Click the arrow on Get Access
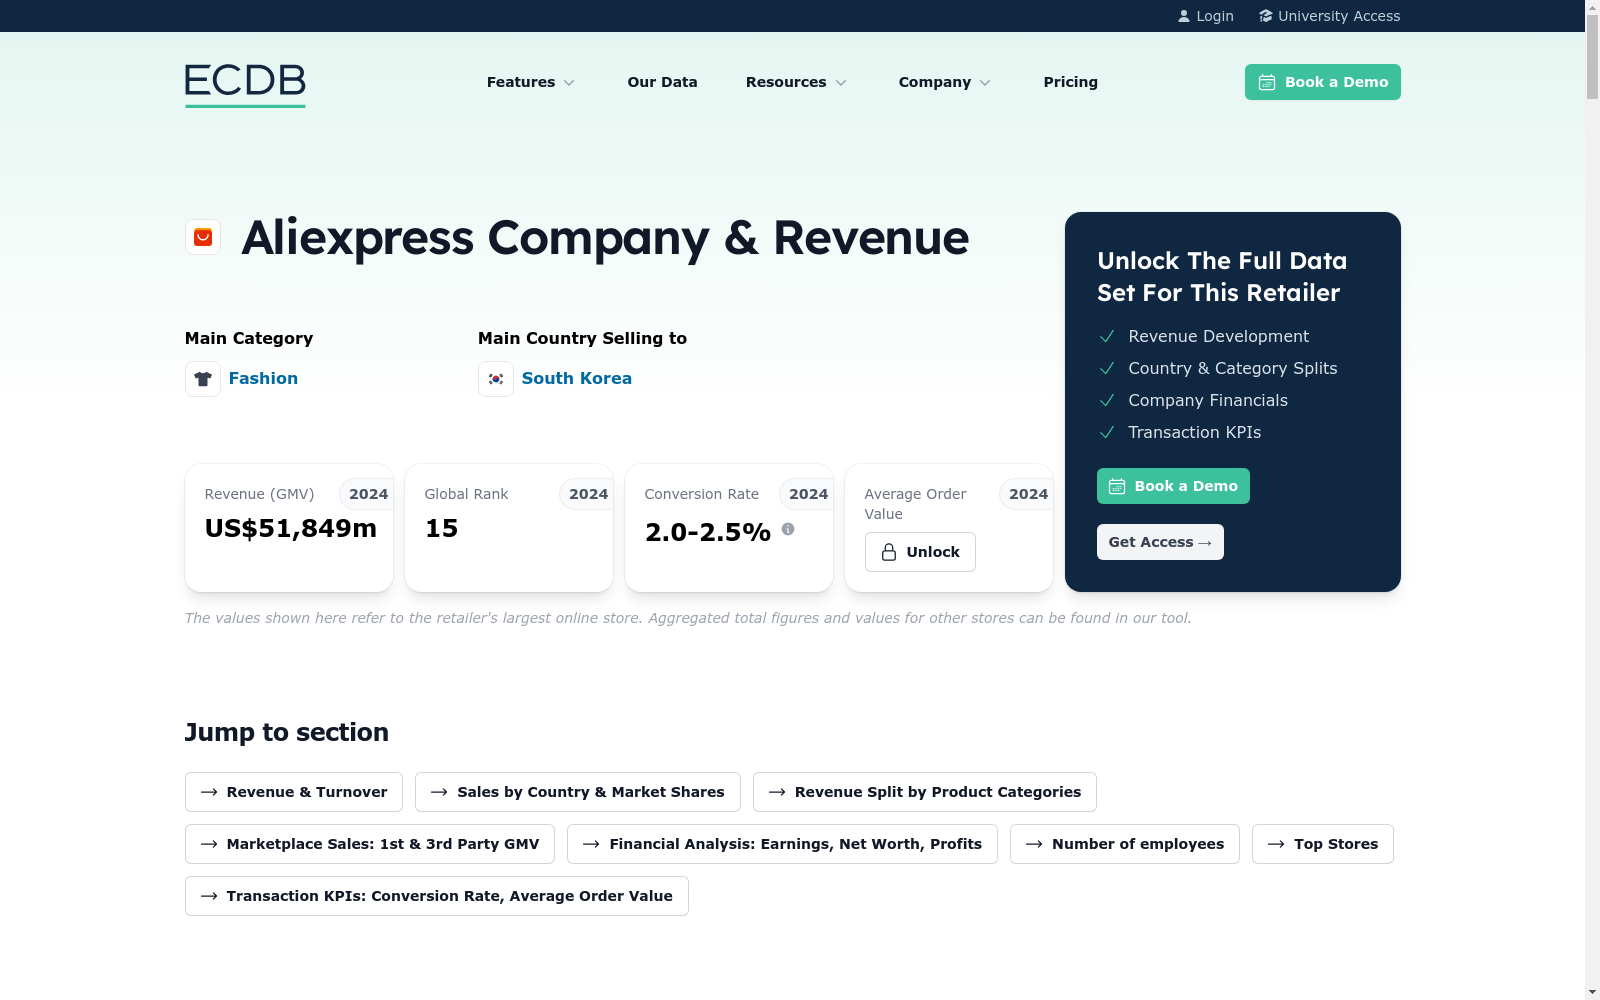1600x1000 pixels. pyautogui.click(x=1205, y=543)
